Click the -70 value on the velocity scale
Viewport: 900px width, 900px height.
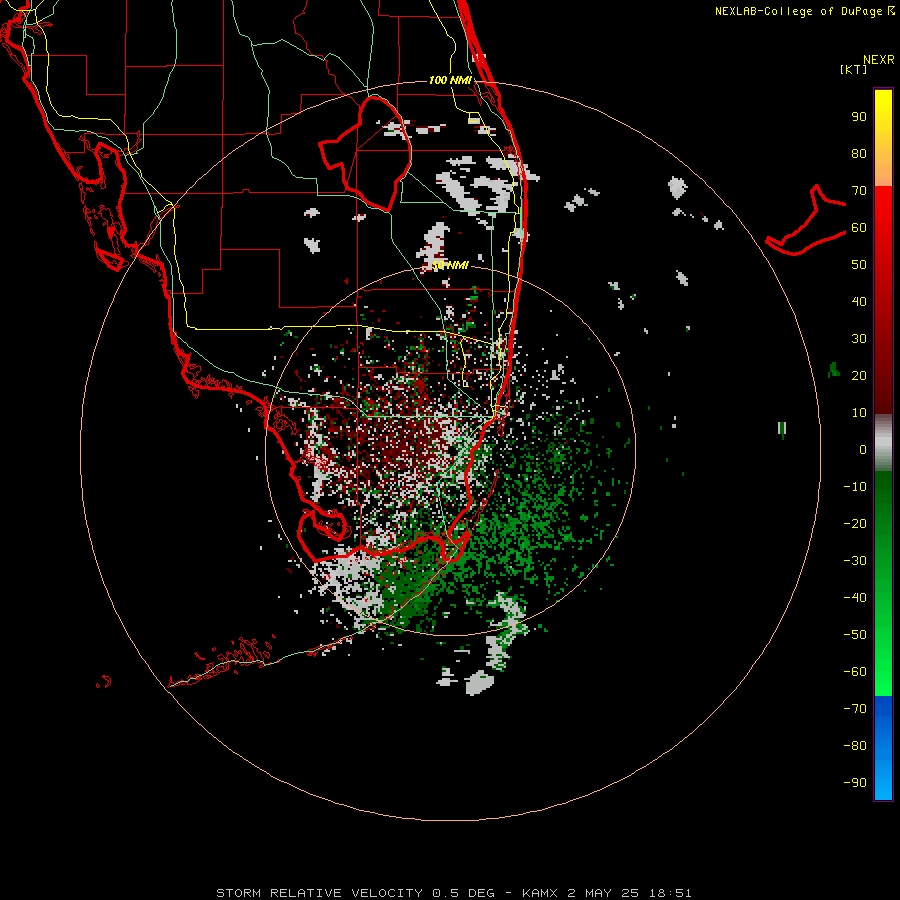(x=855, y=708)
